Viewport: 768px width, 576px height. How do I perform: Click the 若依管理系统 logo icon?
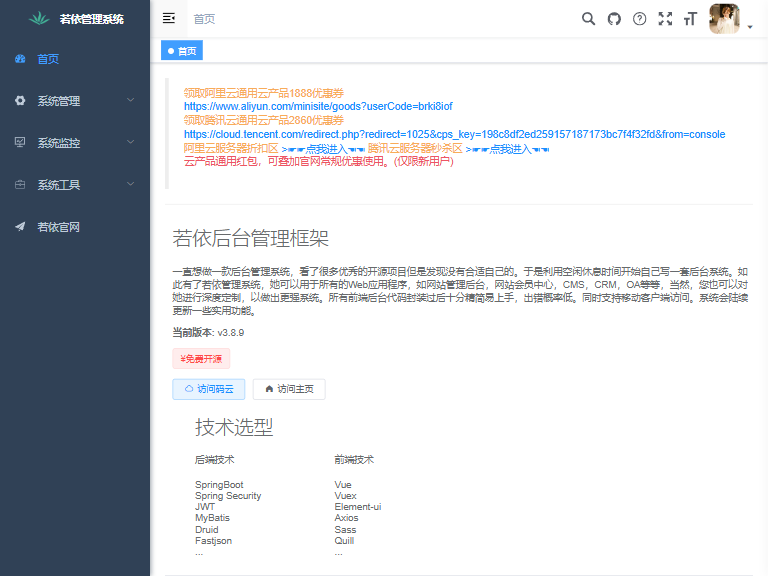coord(39,18)
